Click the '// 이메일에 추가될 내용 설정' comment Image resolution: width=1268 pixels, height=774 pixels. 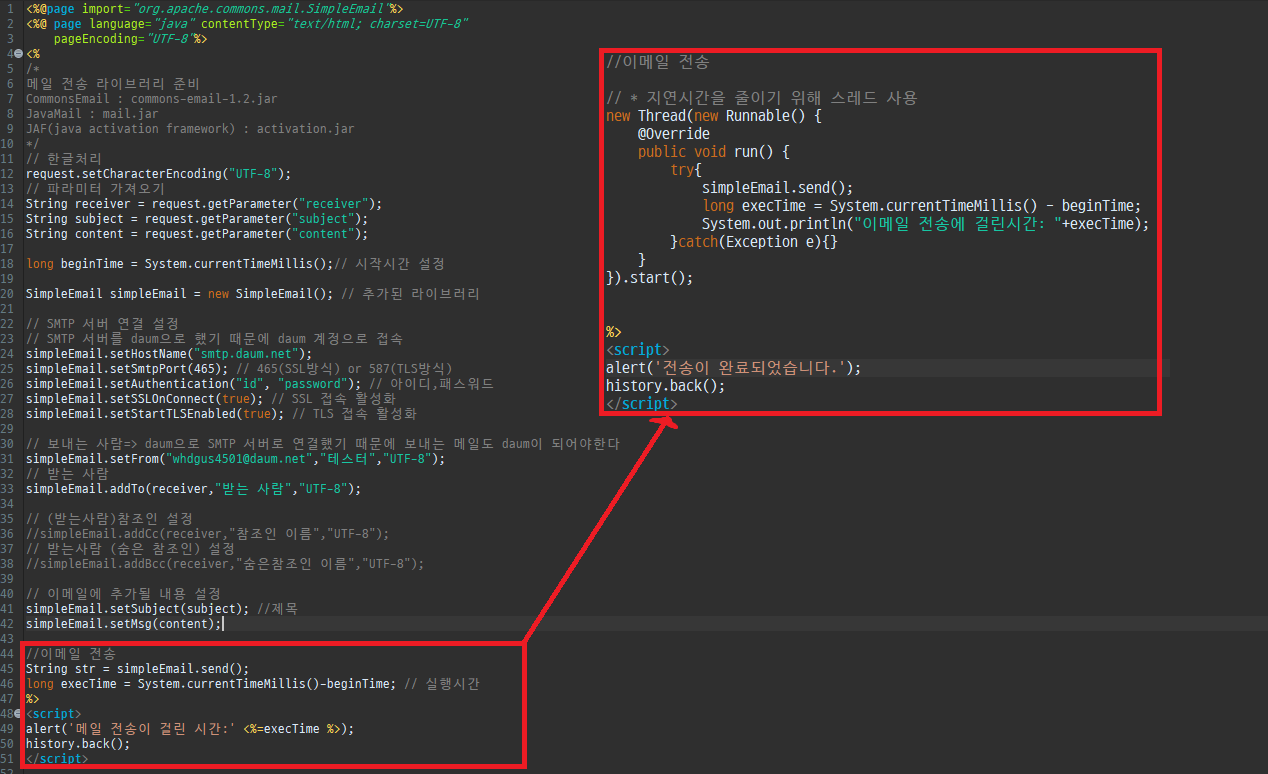click(123, 594)
